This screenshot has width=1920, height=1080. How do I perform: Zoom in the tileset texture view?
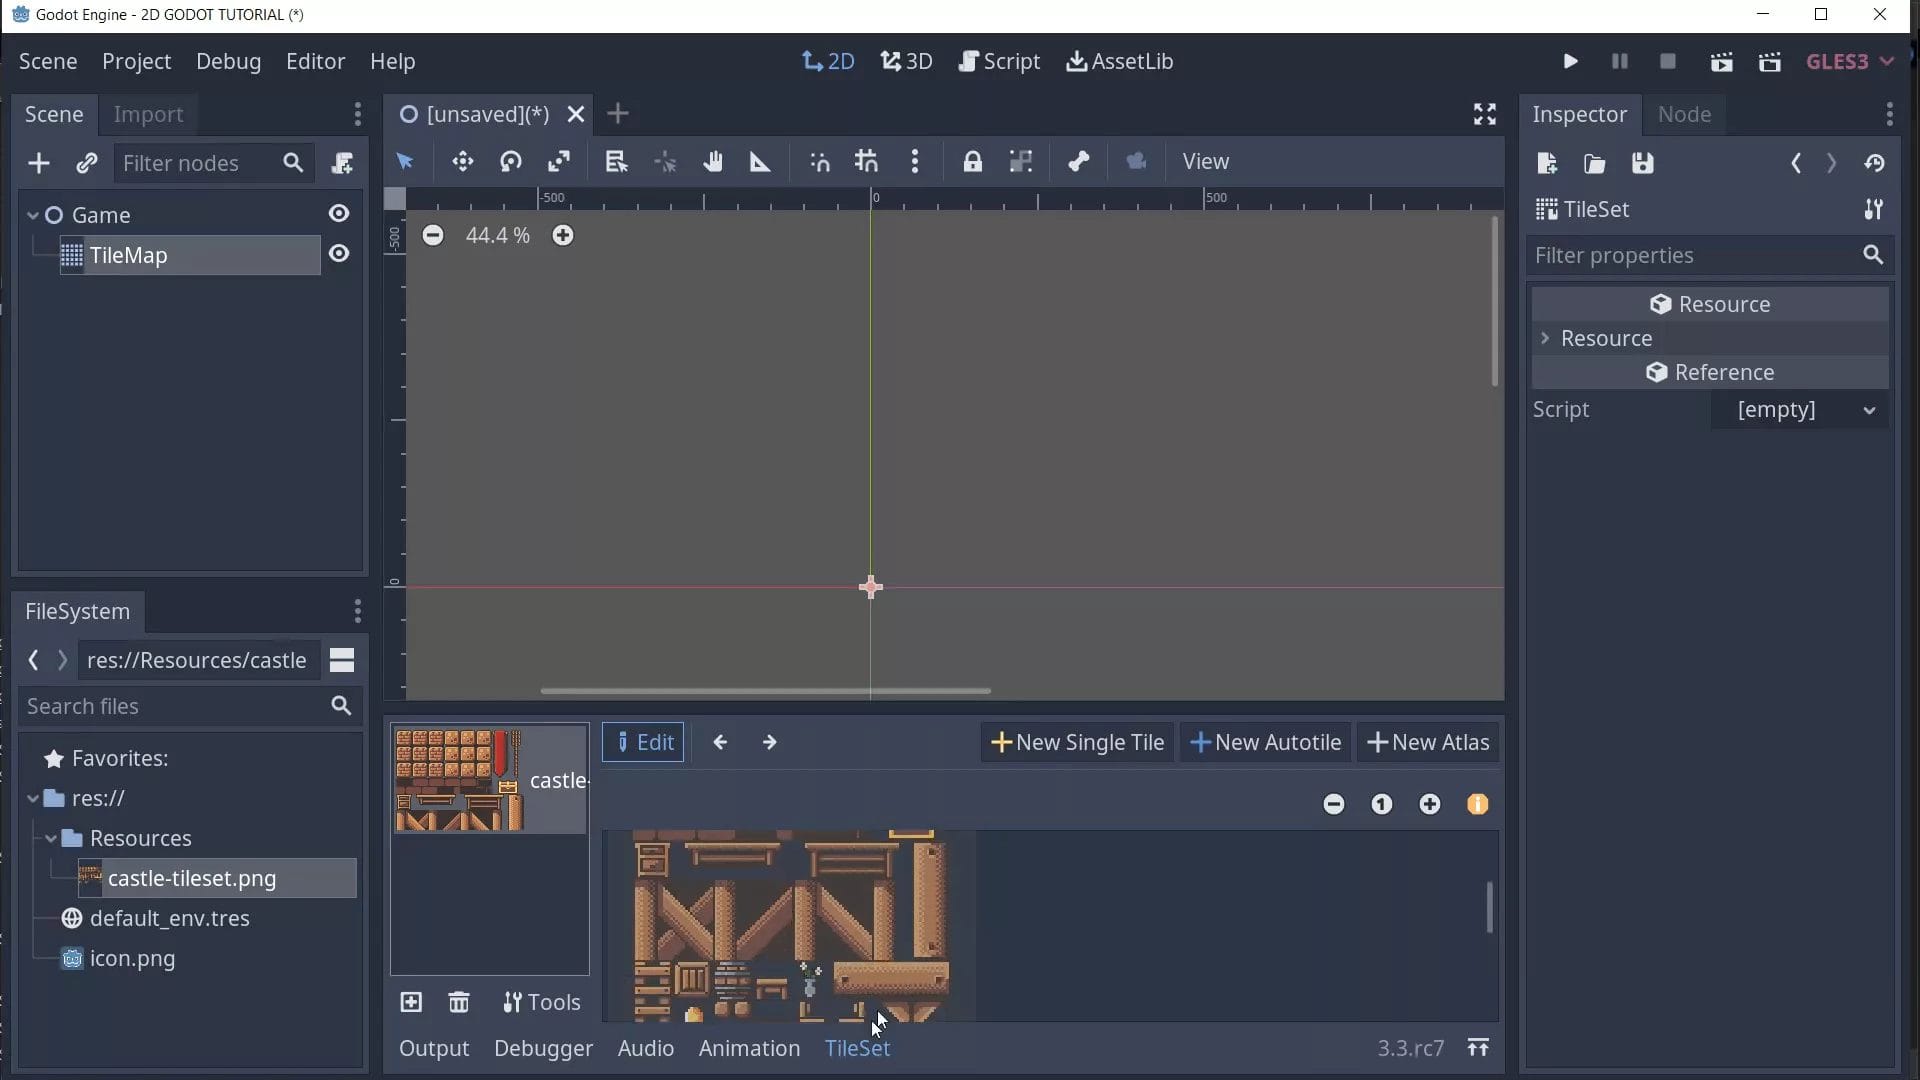(x=1430, y=804)
